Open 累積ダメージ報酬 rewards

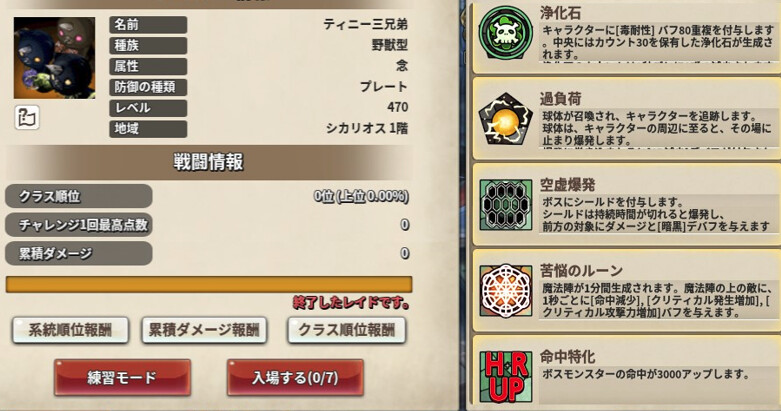click(x=204, y=330)
